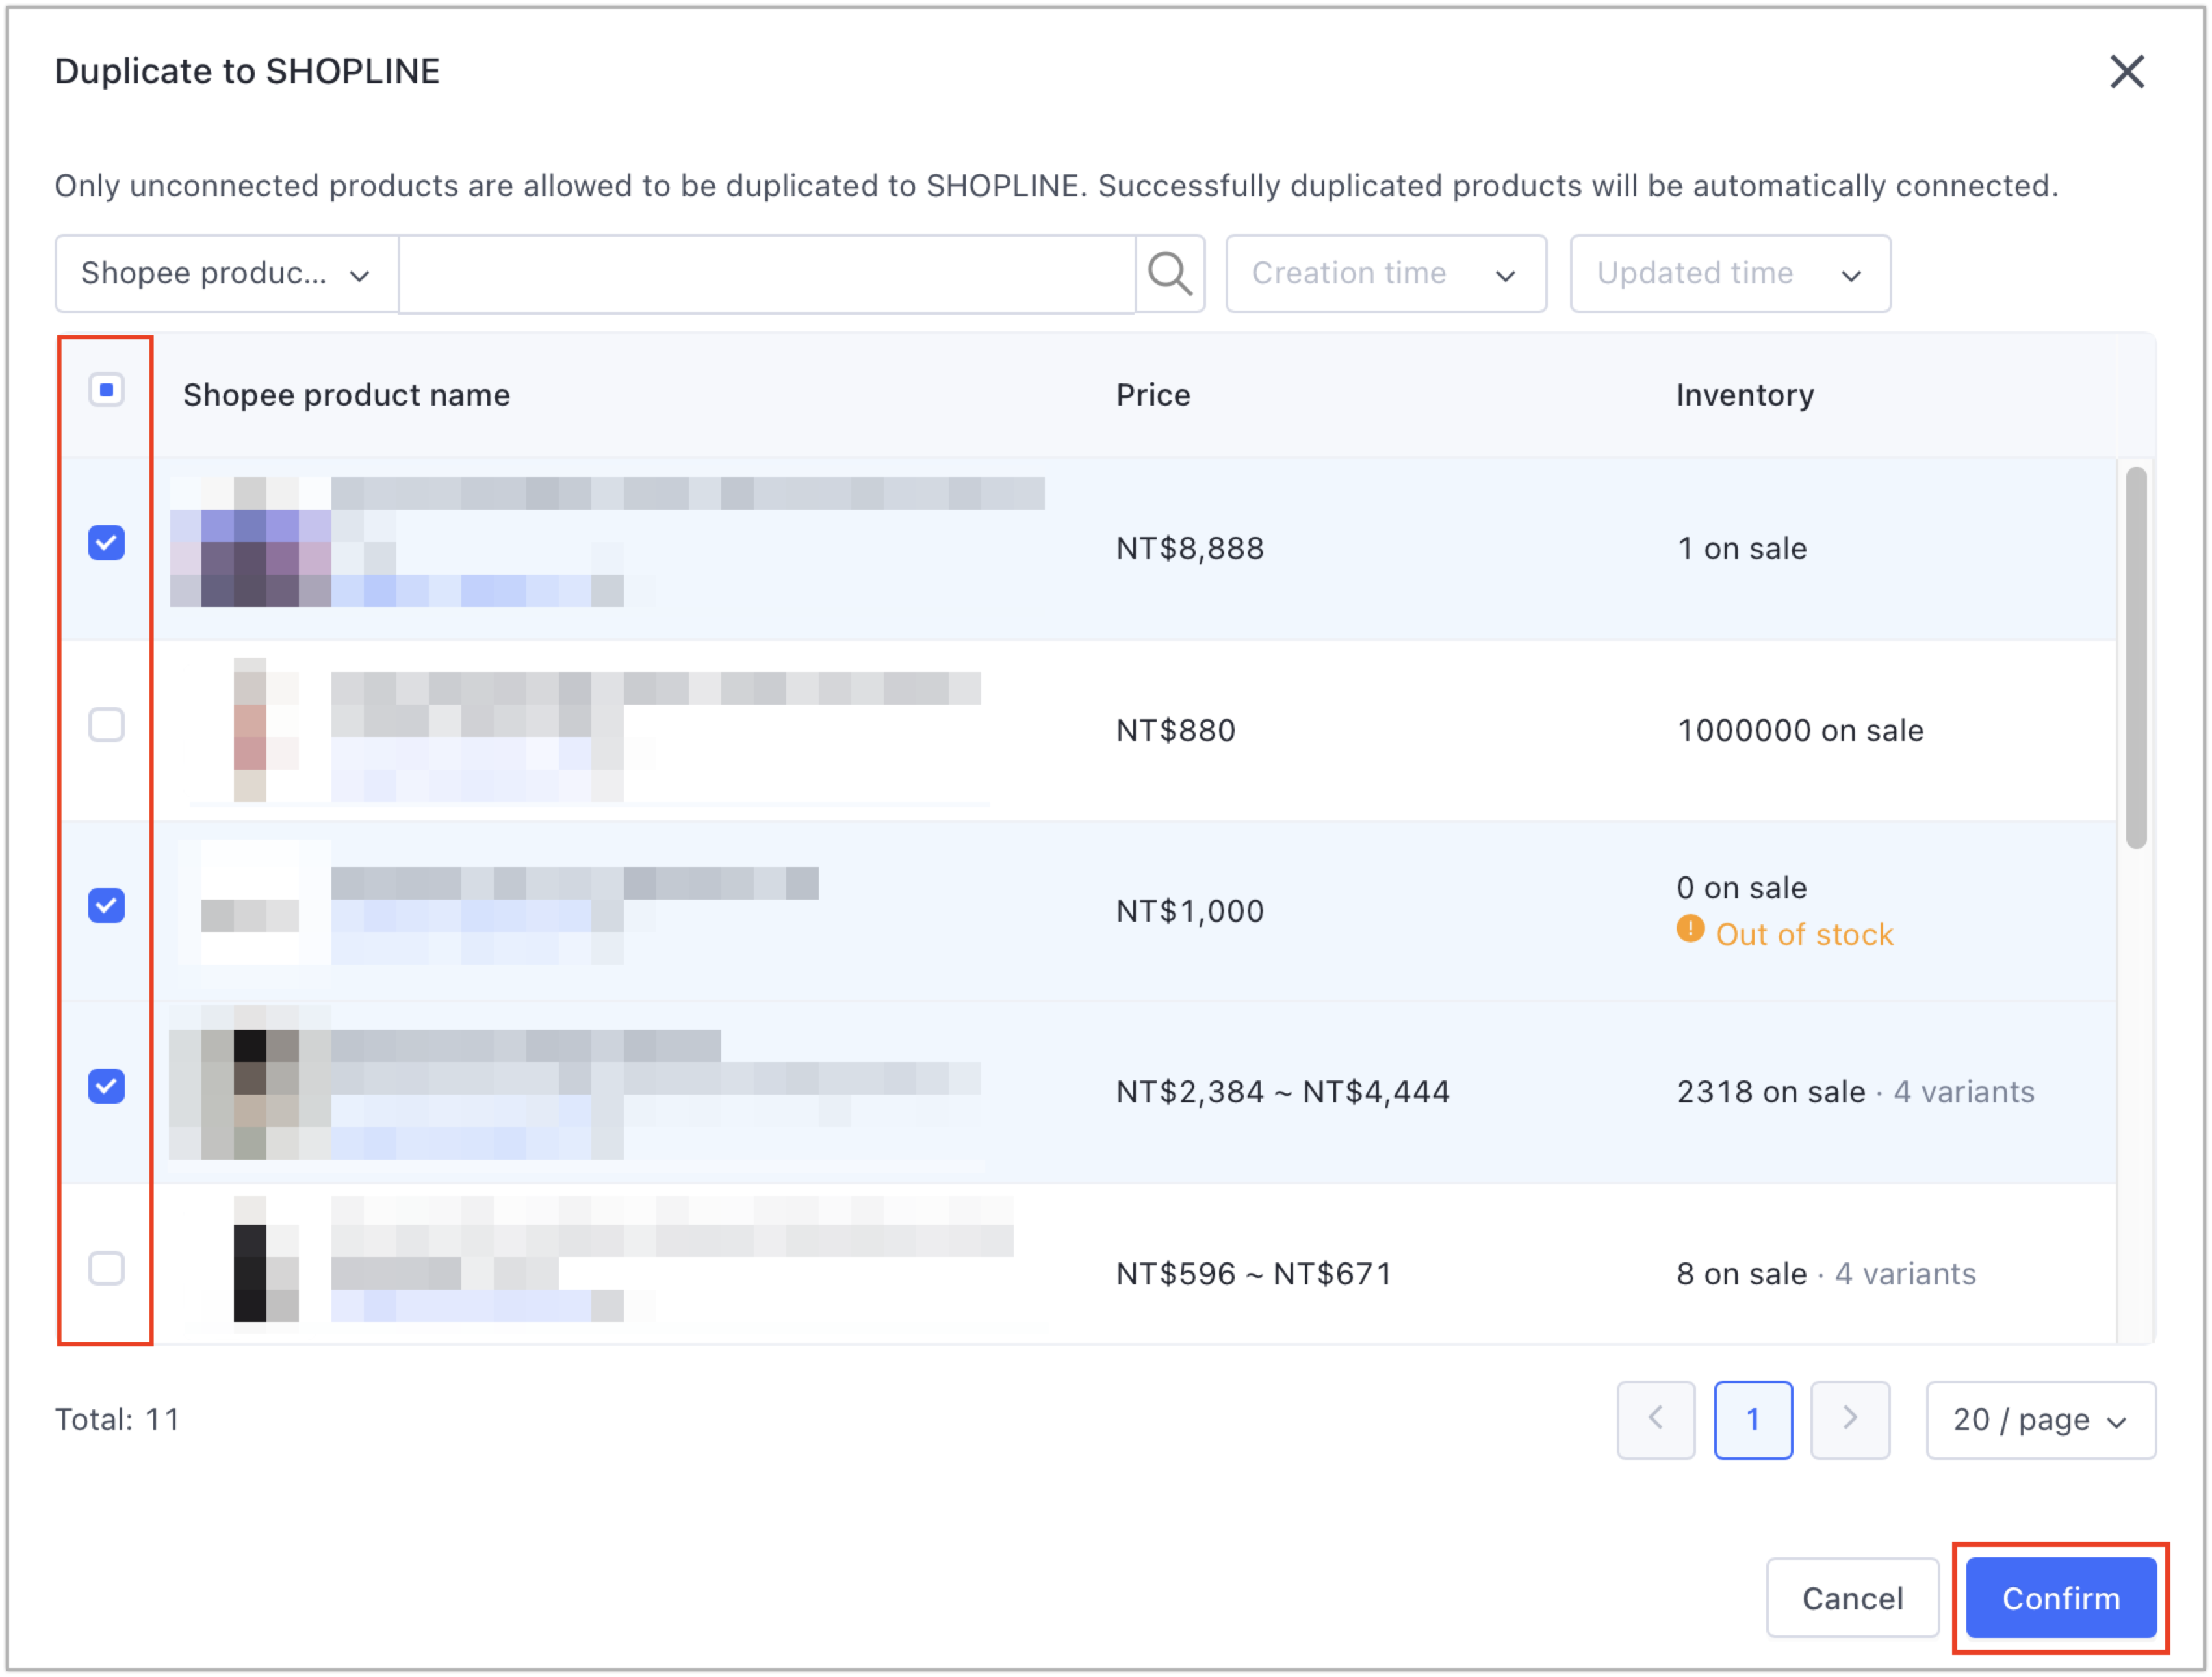Click the orange Out of stock warning icon
The image size is (2212, 1677).
click(x=1690, y=929)
